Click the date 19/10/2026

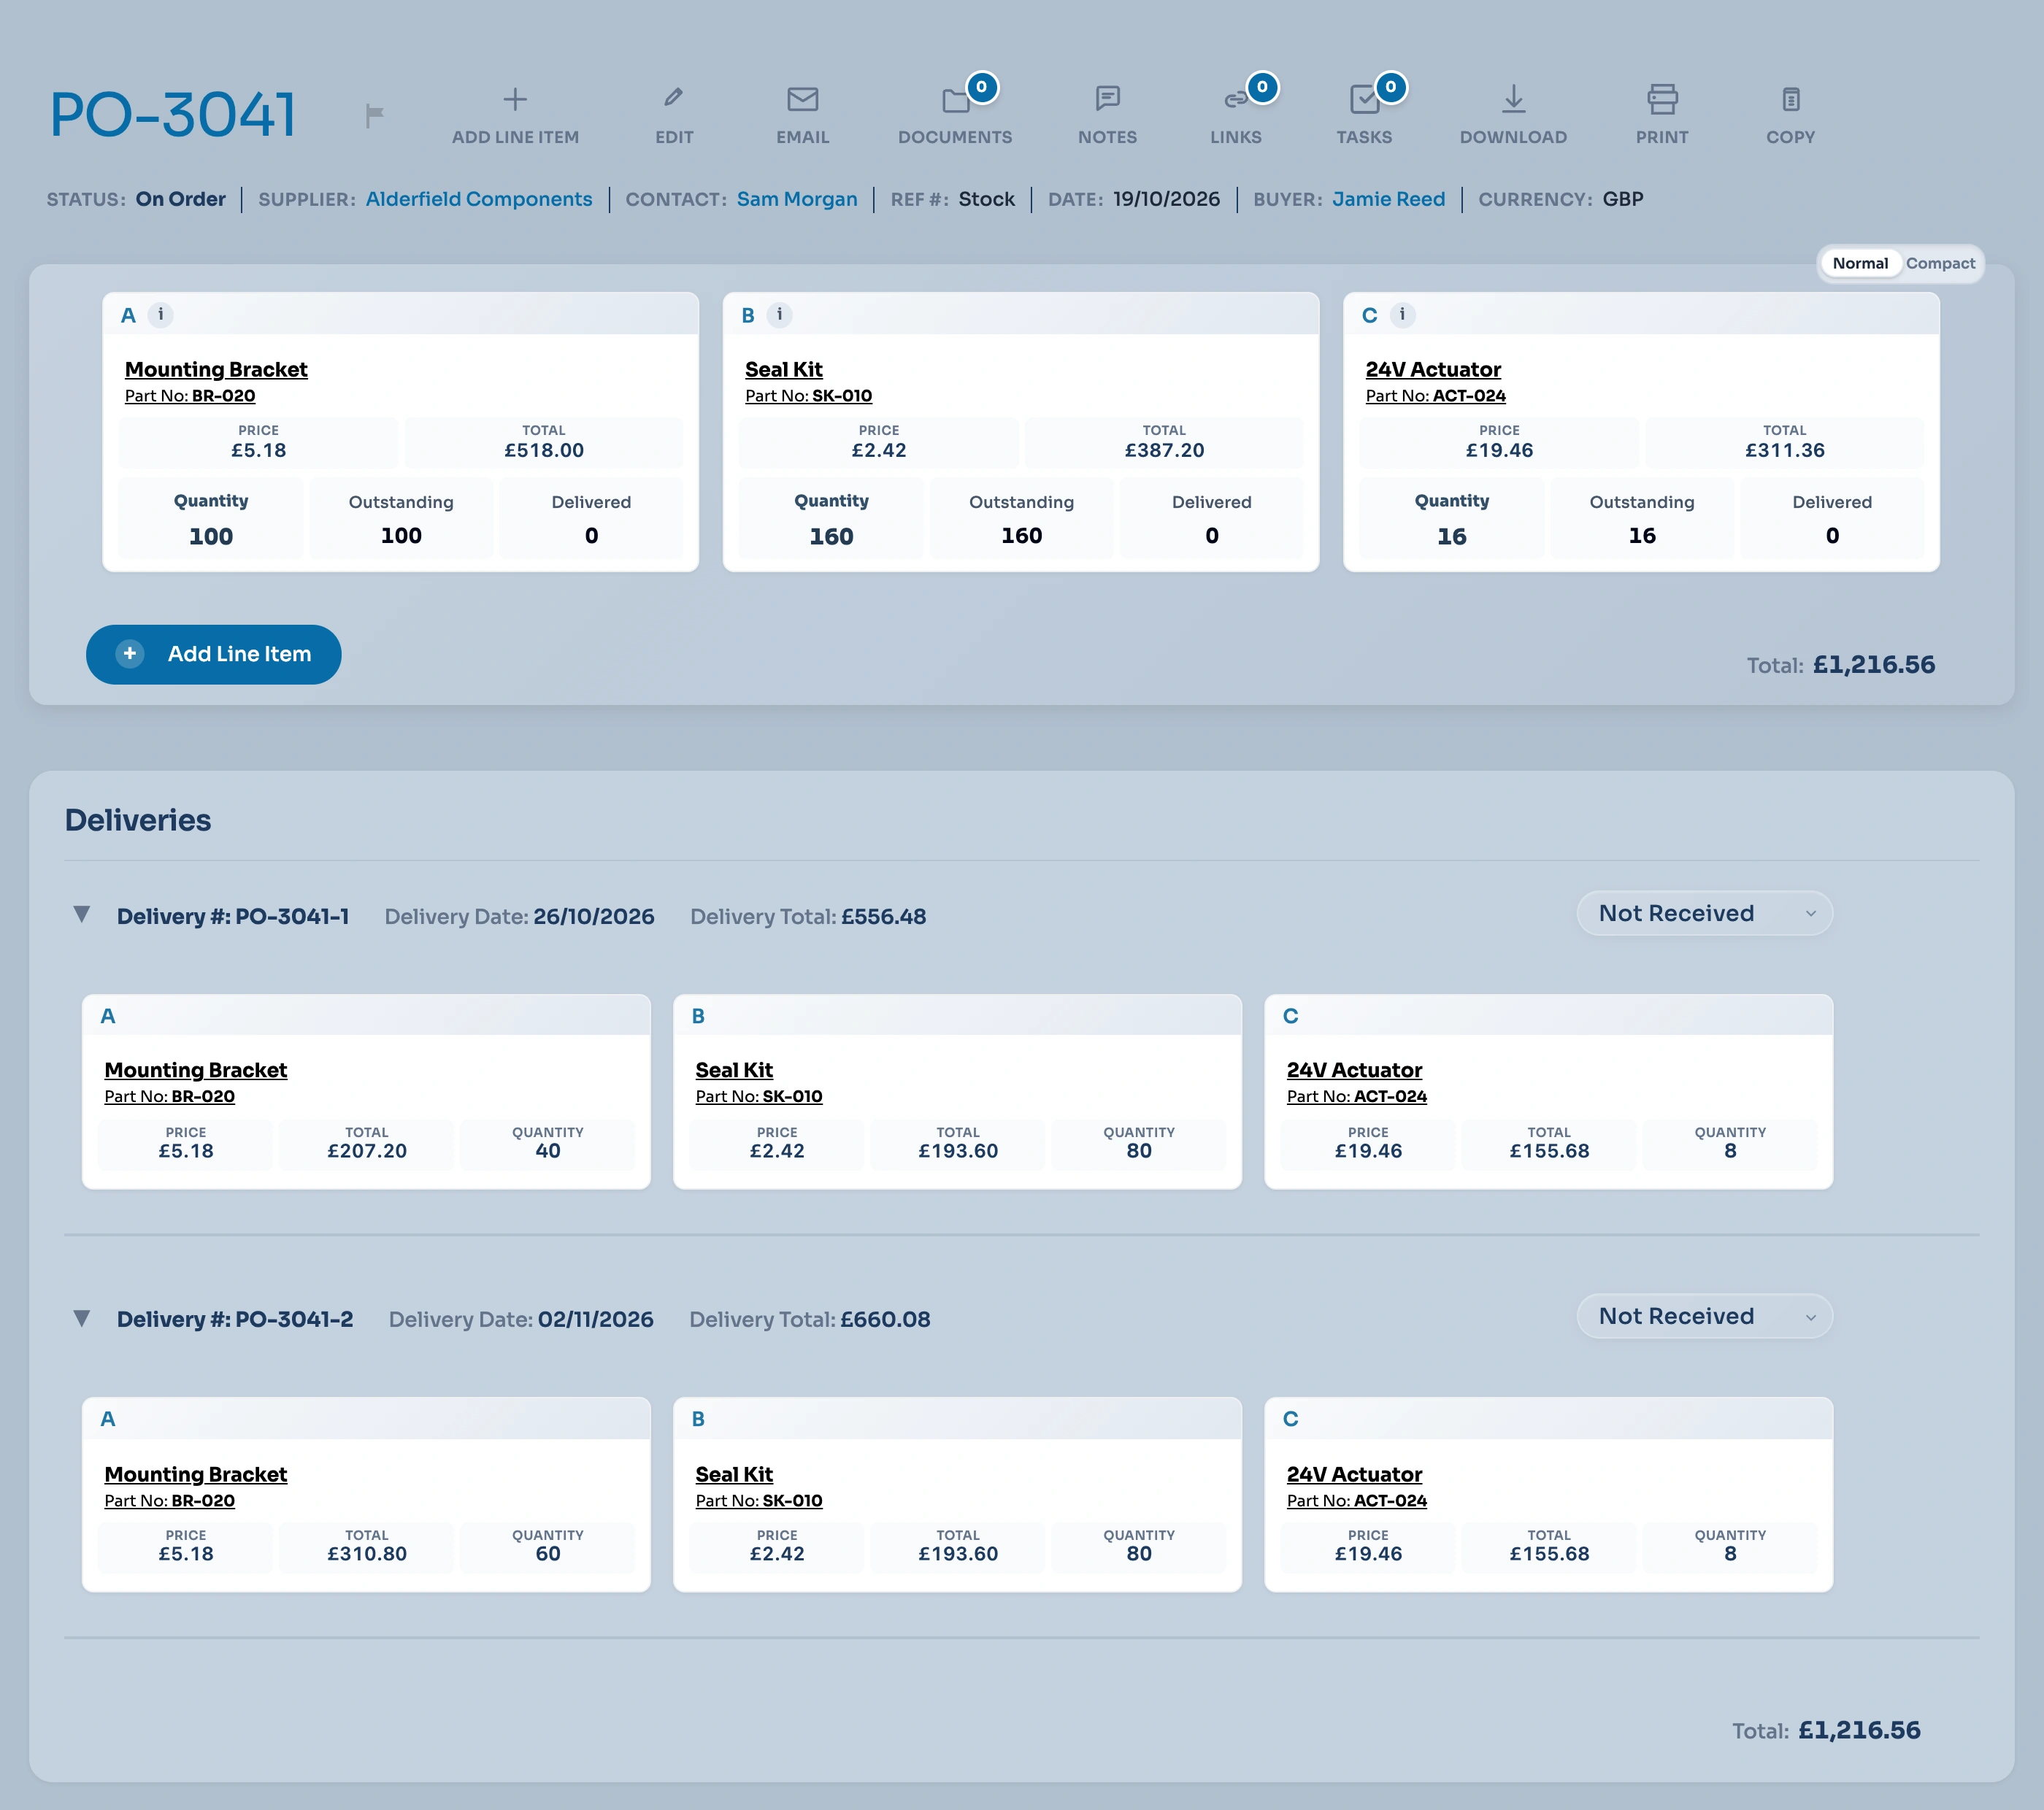pyautogui.click(x=1167, y=199)
